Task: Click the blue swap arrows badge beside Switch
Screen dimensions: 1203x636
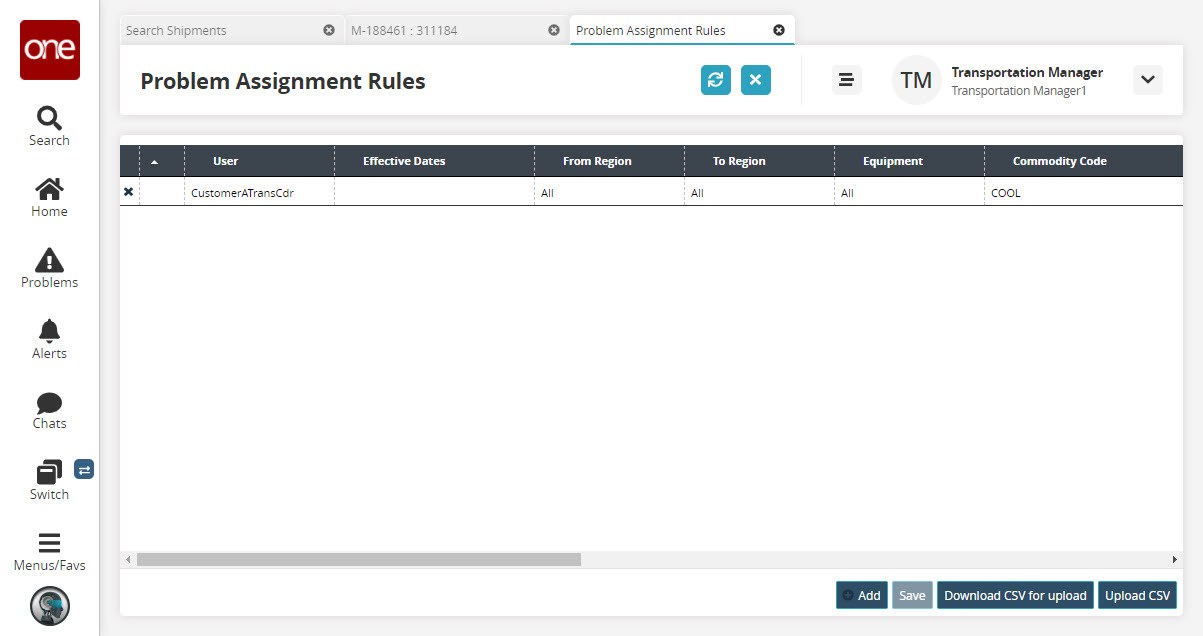Action: click(84, 469)
